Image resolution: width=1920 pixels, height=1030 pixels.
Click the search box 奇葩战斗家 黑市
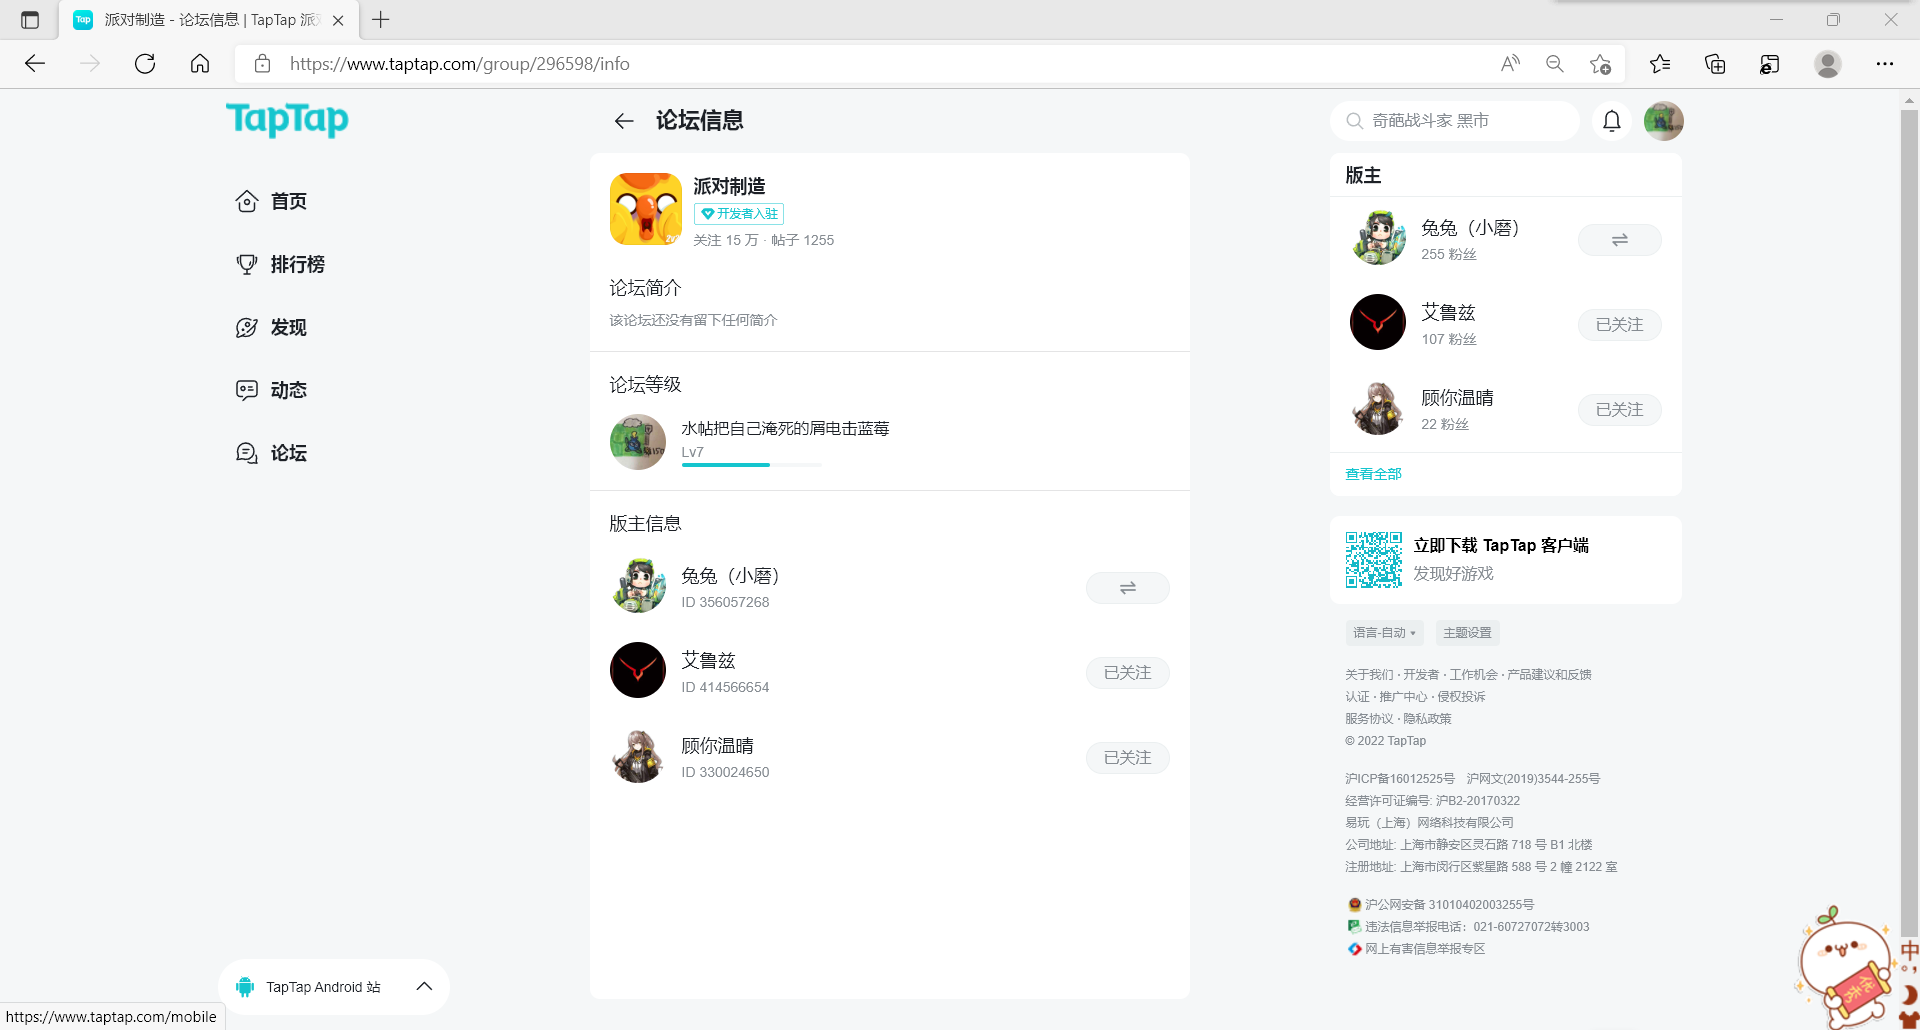[1455, 121]
